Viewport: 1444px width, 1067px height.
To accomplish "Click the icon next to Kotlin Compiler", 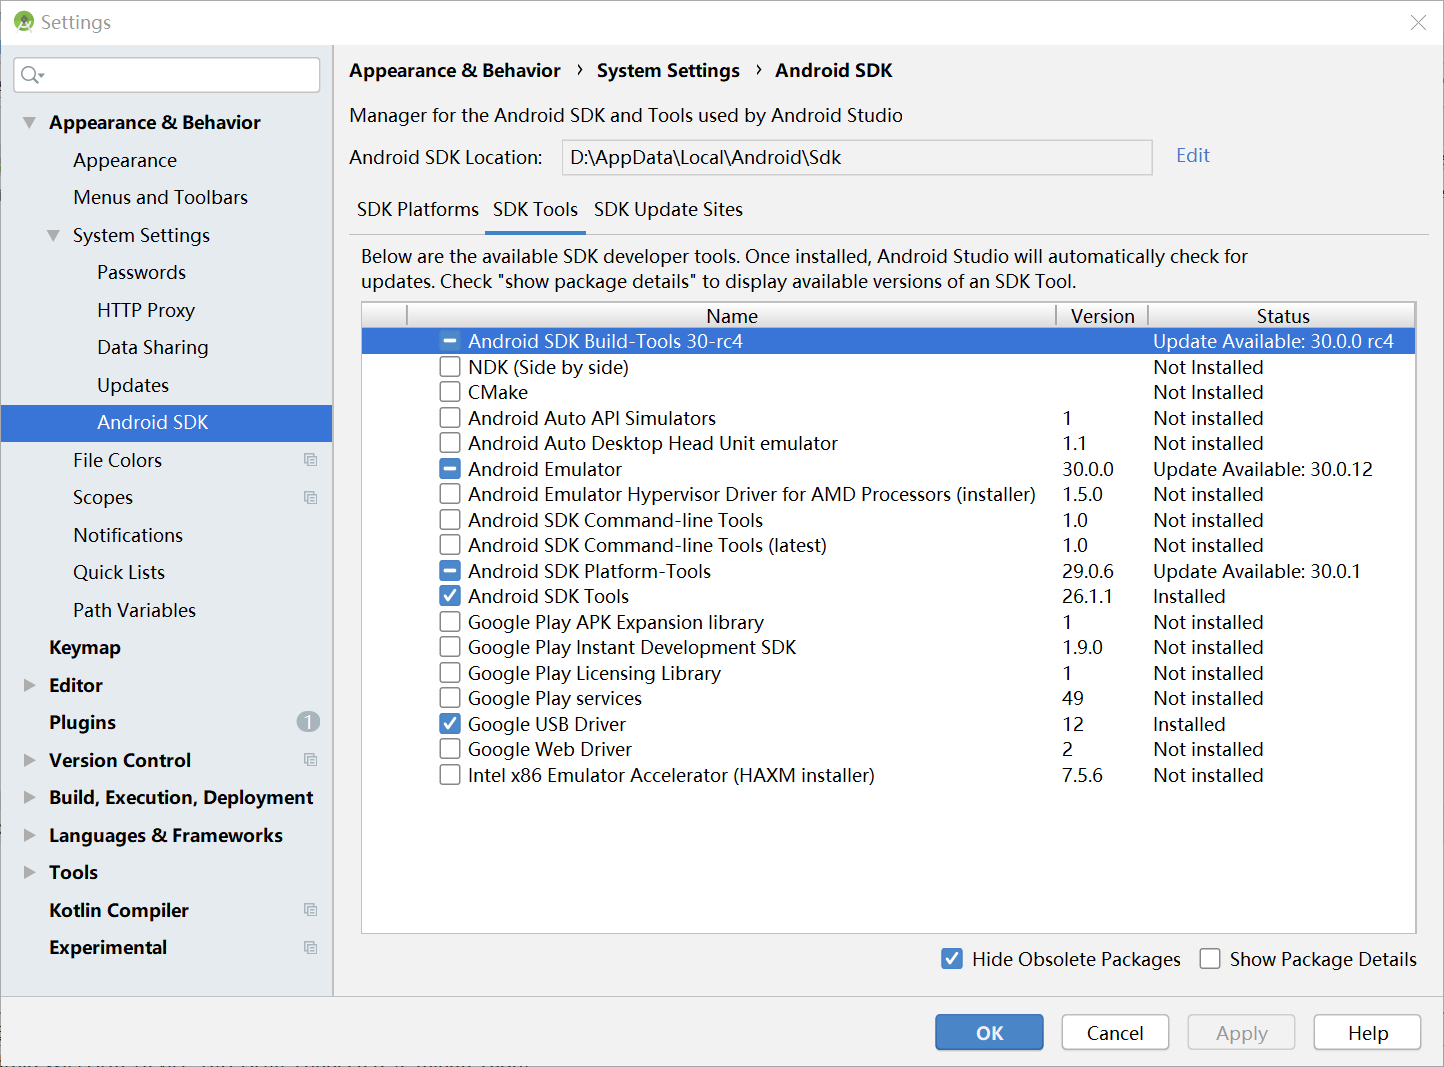I will tap(310, 910).
